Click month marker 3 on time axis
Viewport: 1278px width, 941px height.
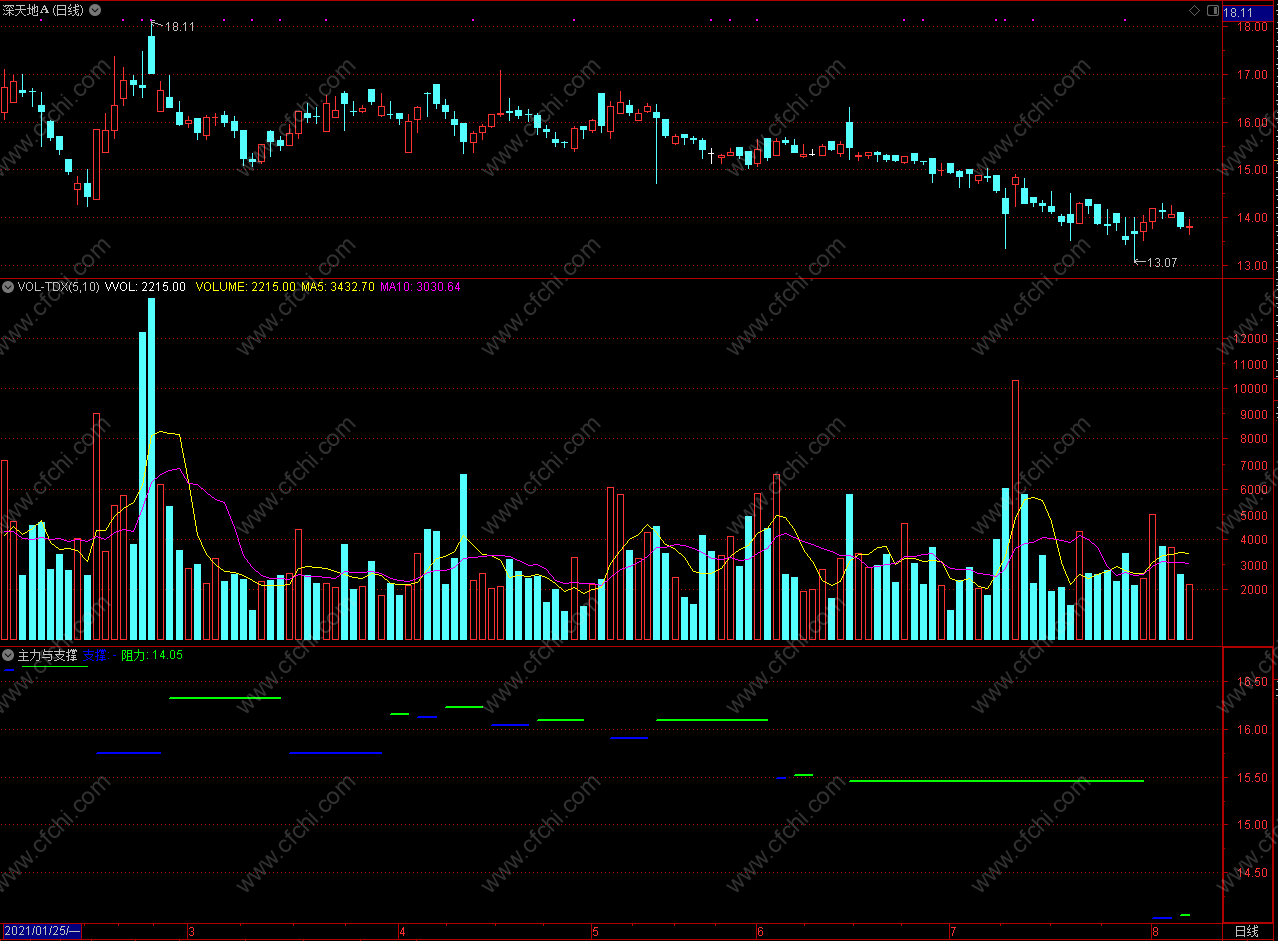coord(191,931)
